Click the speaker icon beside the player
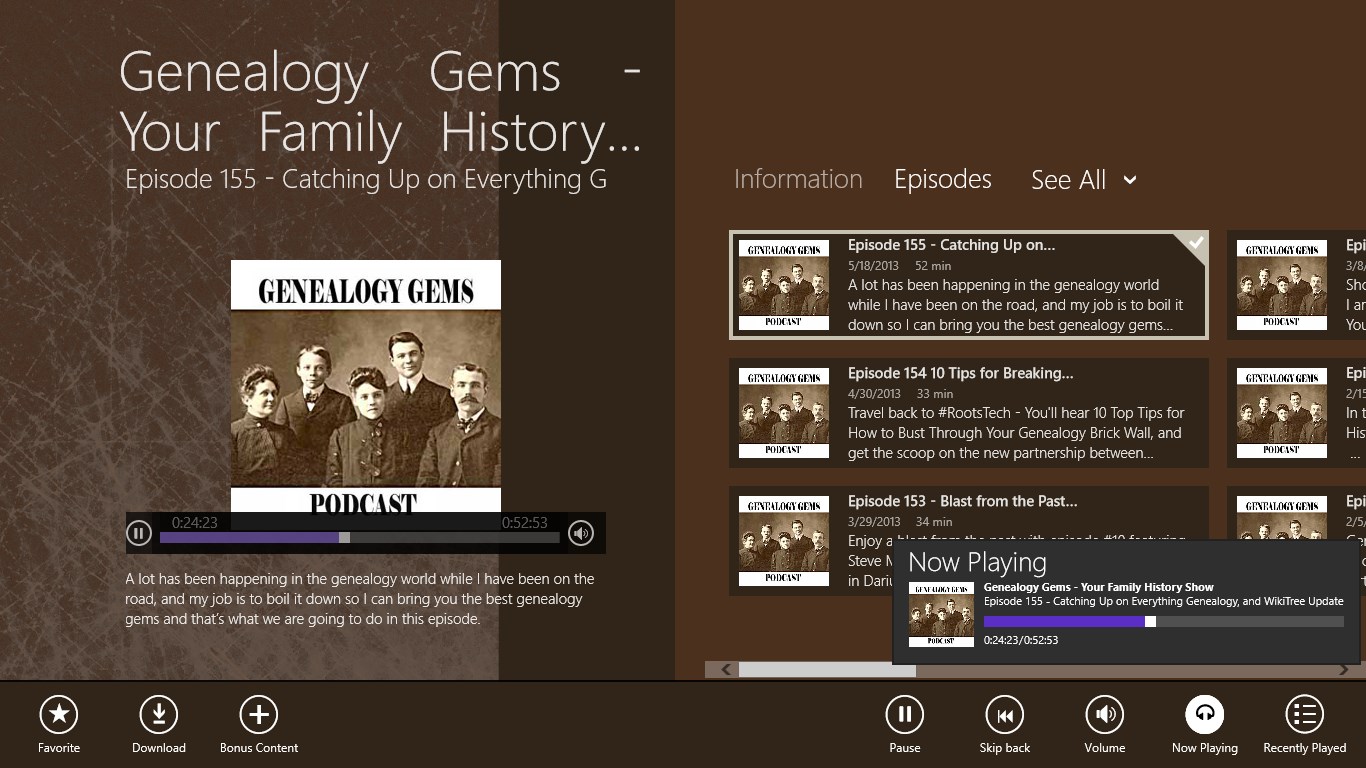 [x=581, y=533]
